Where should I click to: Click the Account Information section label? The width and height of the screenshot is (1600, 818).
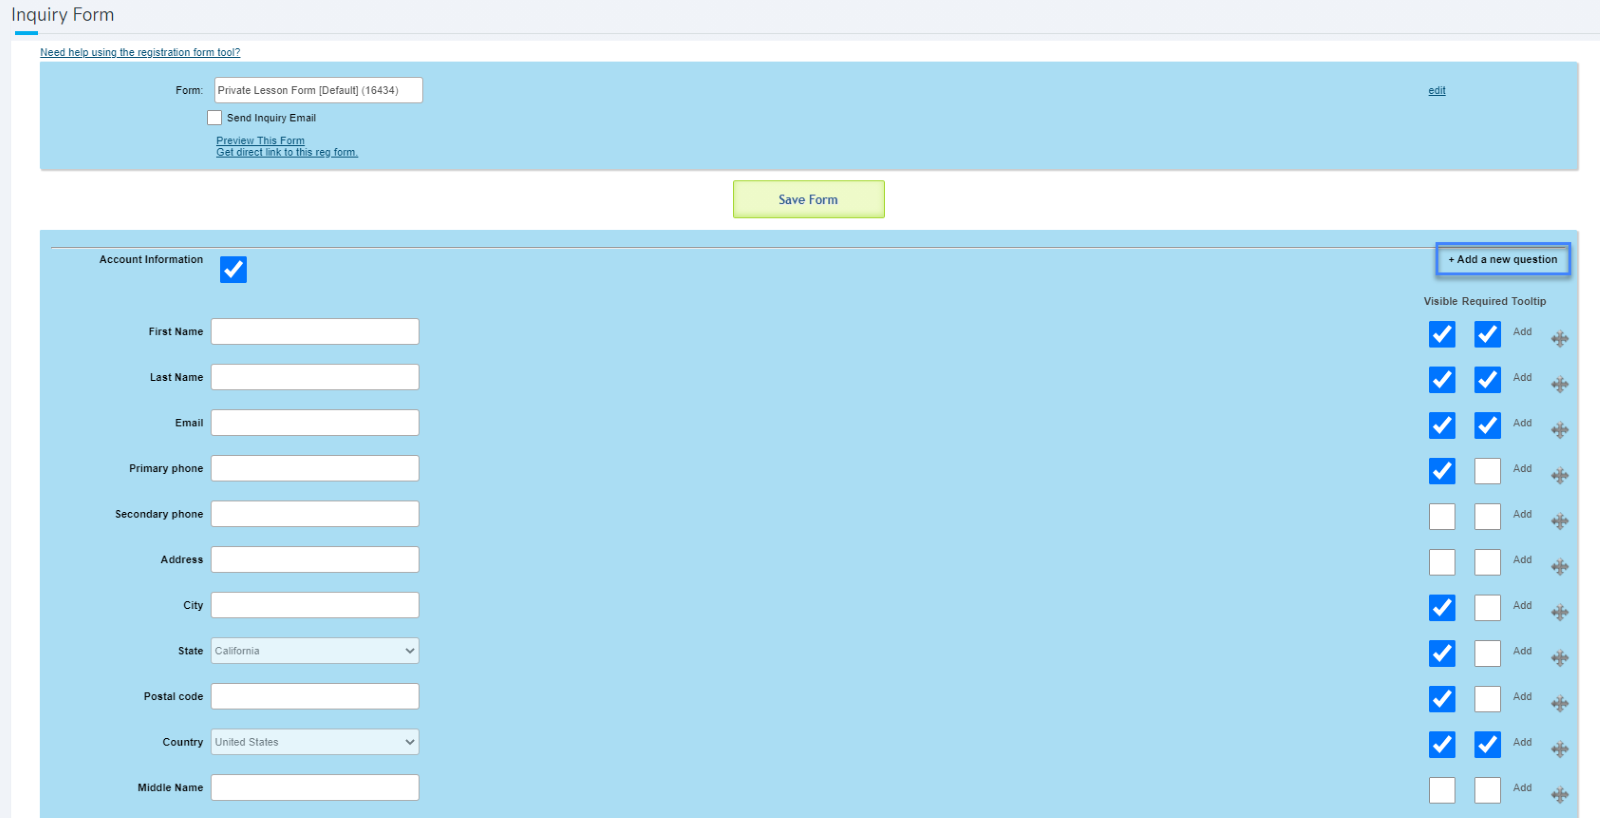pos(151,260)
